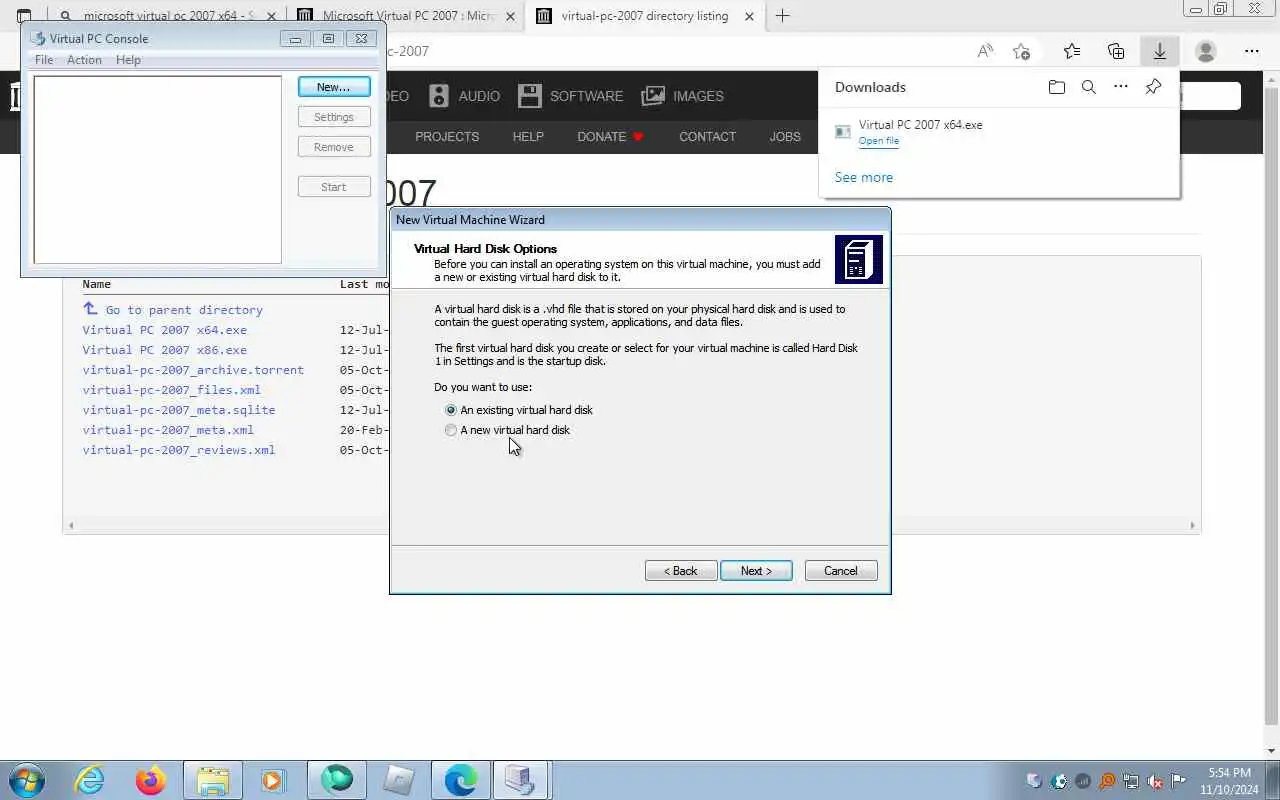Switch to 'Microsoft Virtual PC 2007' browser tab

click(408, 16)
